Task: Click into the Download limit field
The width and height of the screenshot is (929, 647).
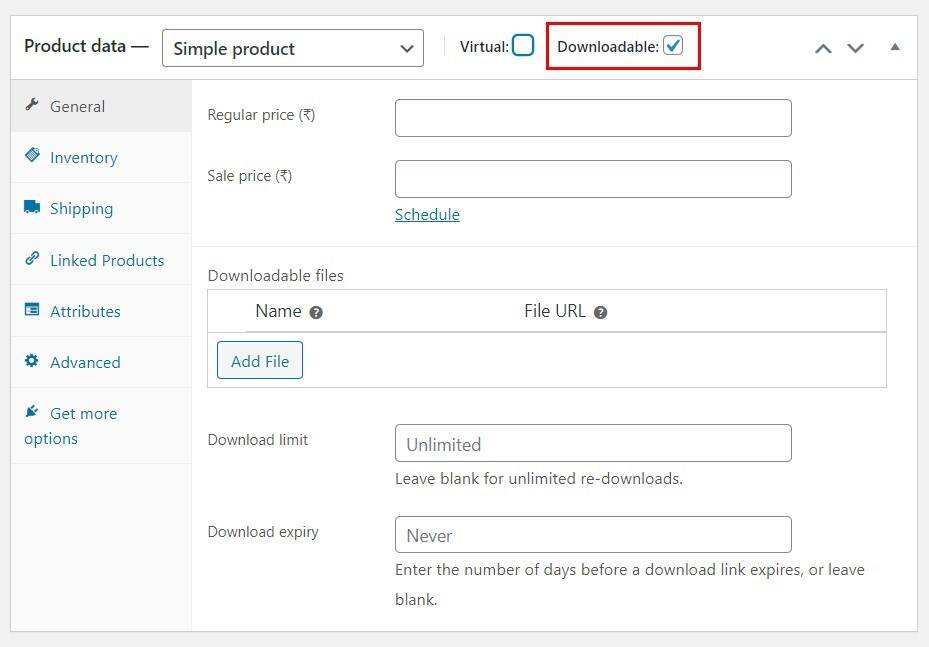Action: (x=593, y=443)
